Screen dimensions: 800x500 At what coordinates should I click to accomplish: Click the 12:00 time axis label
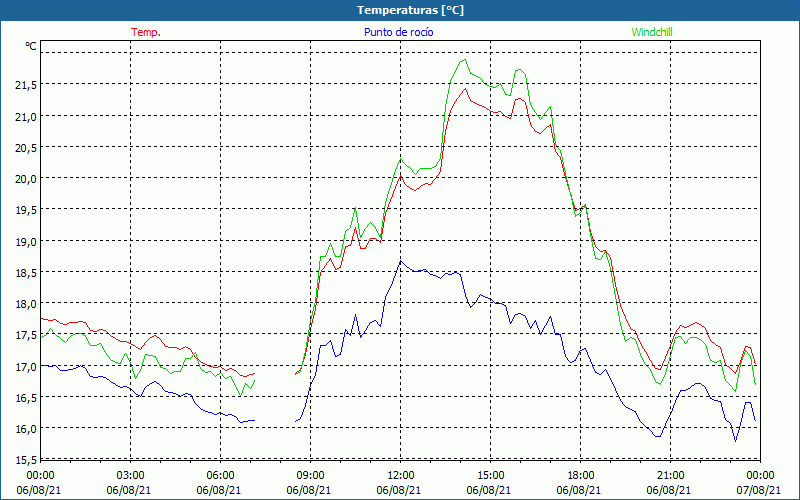click(400, 476)
